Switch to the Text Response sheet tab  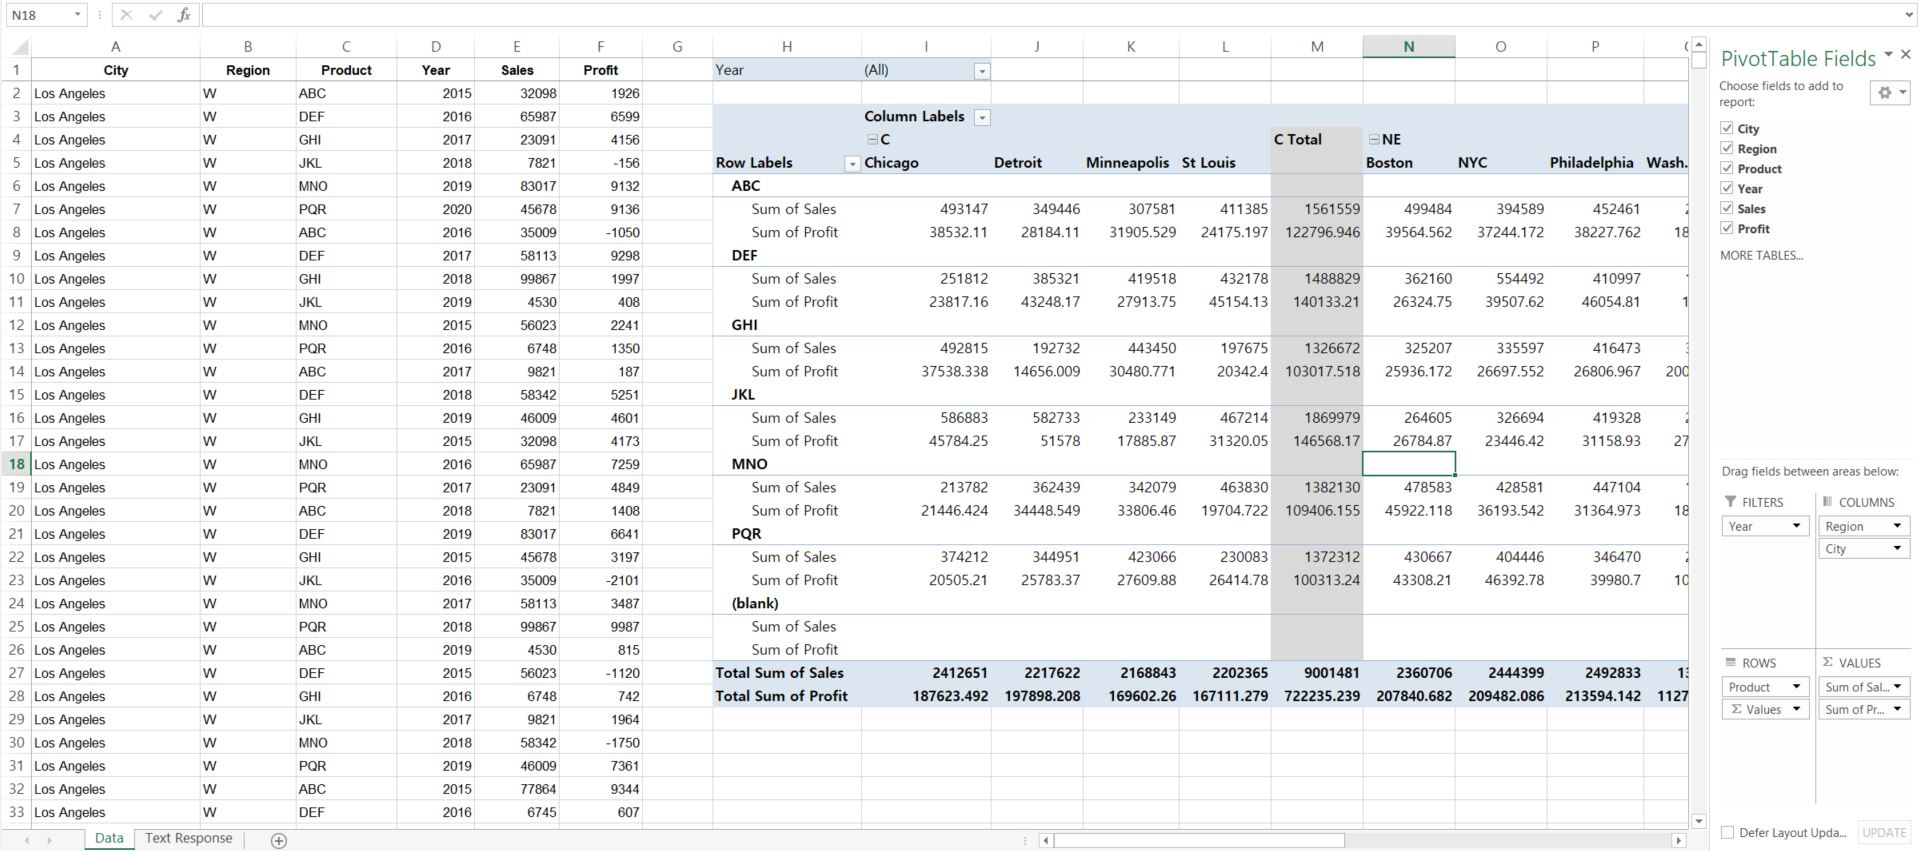click(x=189, y=839)
